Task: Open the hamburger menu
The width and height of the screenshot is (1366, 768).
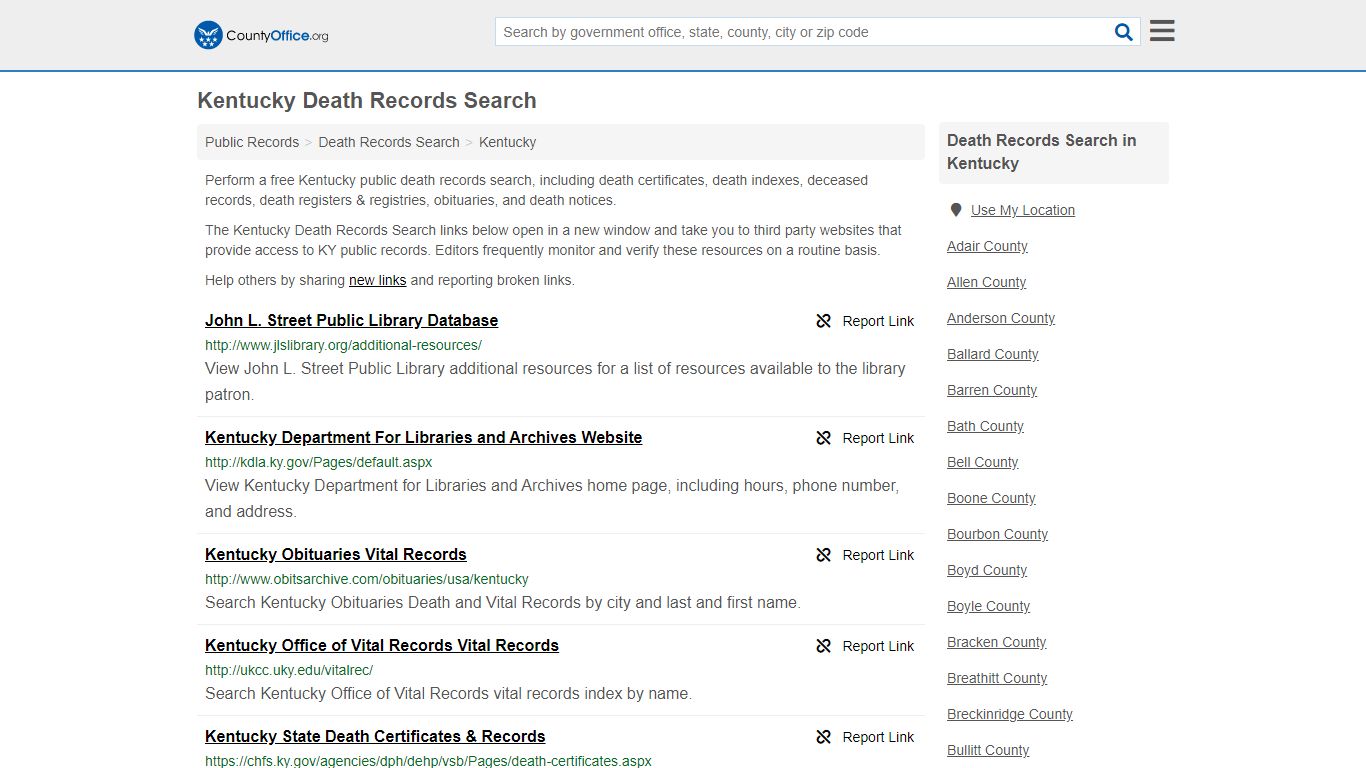Action: pyautogui.click(x=1162, y=31)
